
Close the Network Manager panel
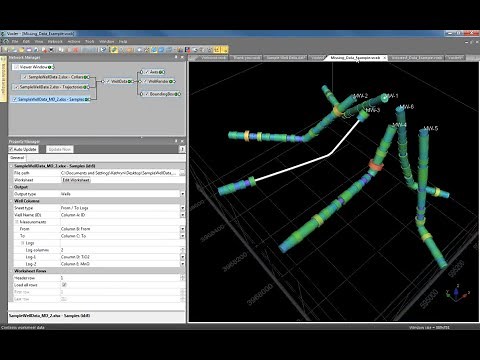[x=182, y=57]
